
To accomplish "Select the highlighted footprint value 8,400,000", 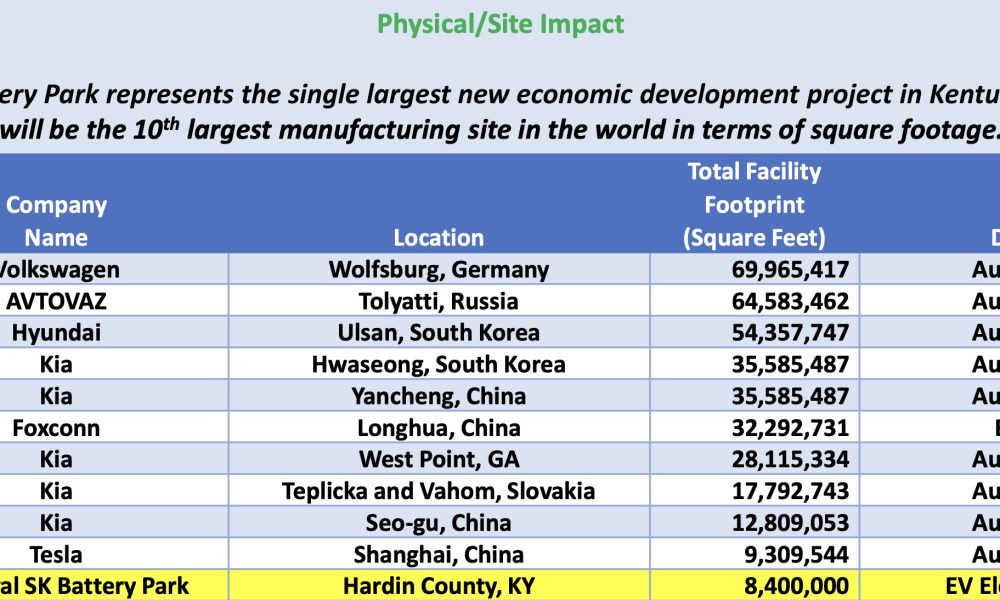I will (x=754, y=585).
